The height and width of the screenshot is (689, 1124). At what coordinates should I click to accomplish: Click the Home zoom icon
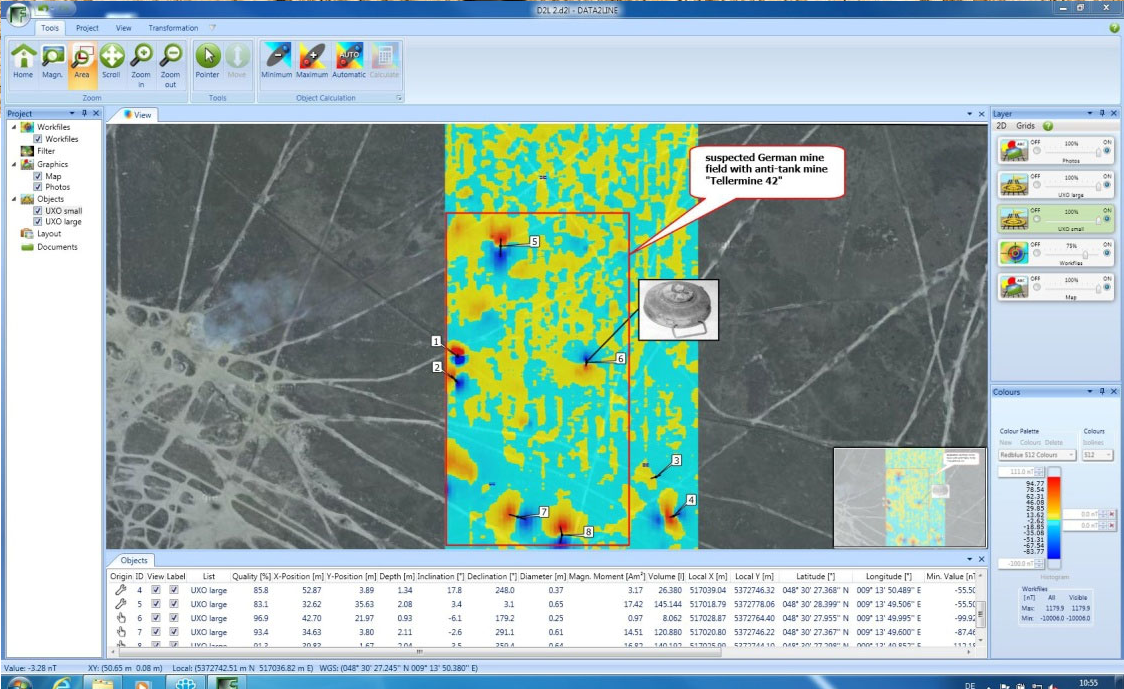pyautogui.click(x=22, y=60)
